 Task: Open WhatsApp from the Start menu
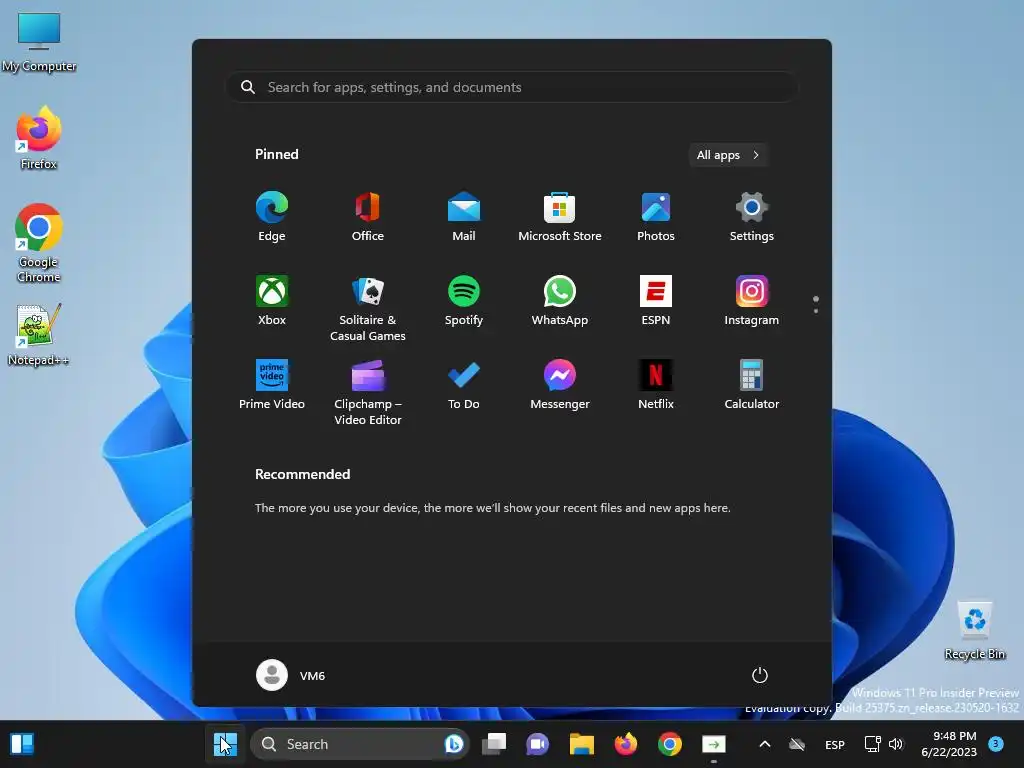coord(560,300)
